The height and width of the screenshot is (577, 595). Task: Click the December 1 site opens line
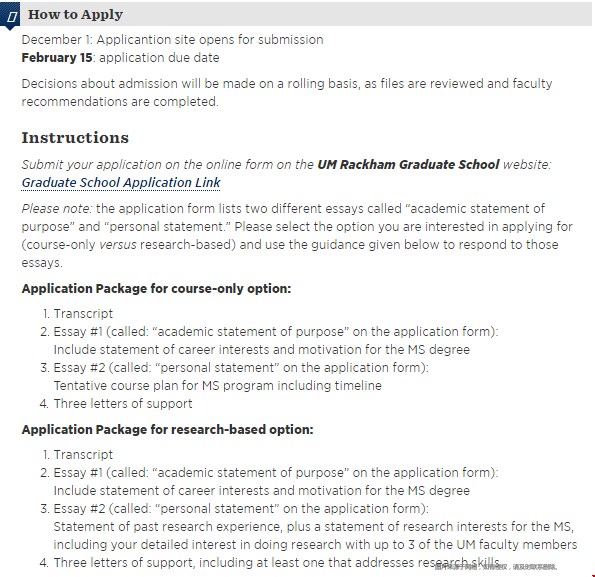[x=172, y=40]
